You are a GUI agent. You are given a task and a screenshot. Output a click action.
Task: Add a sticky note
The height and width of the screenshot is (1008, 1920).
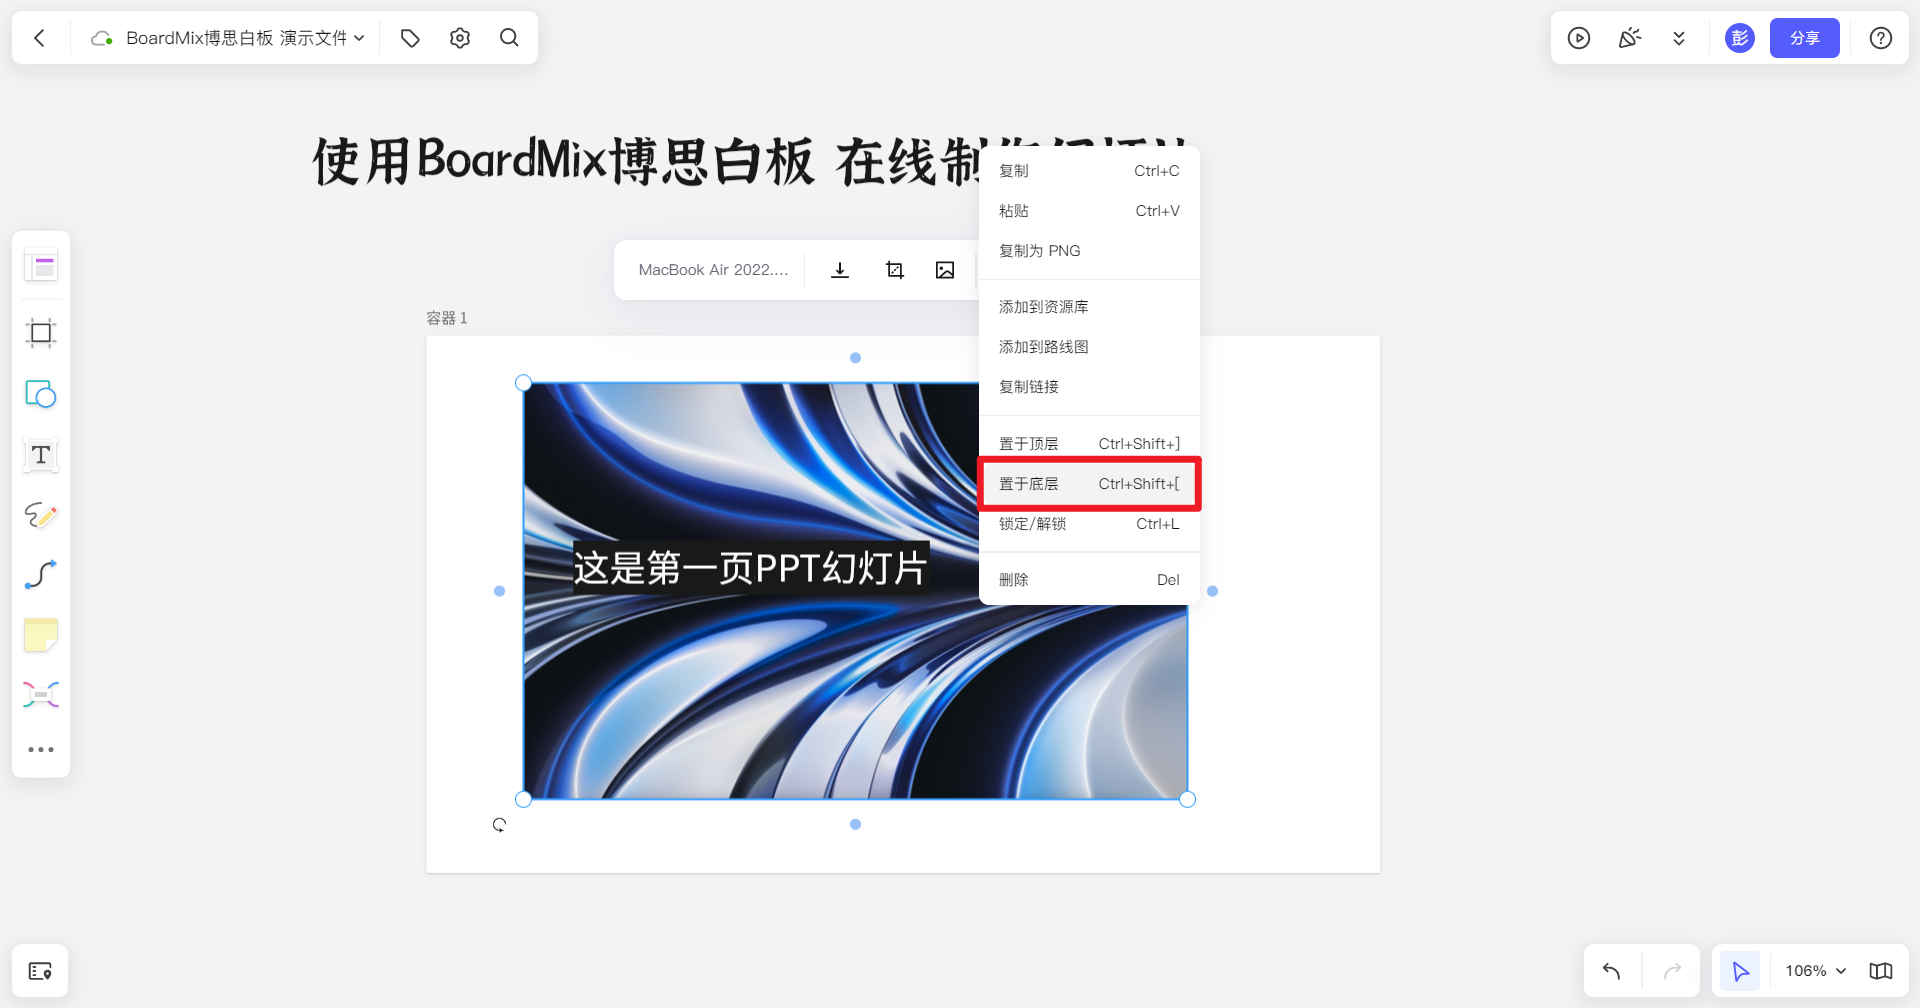pyautogui.click(x=40, y=634)
